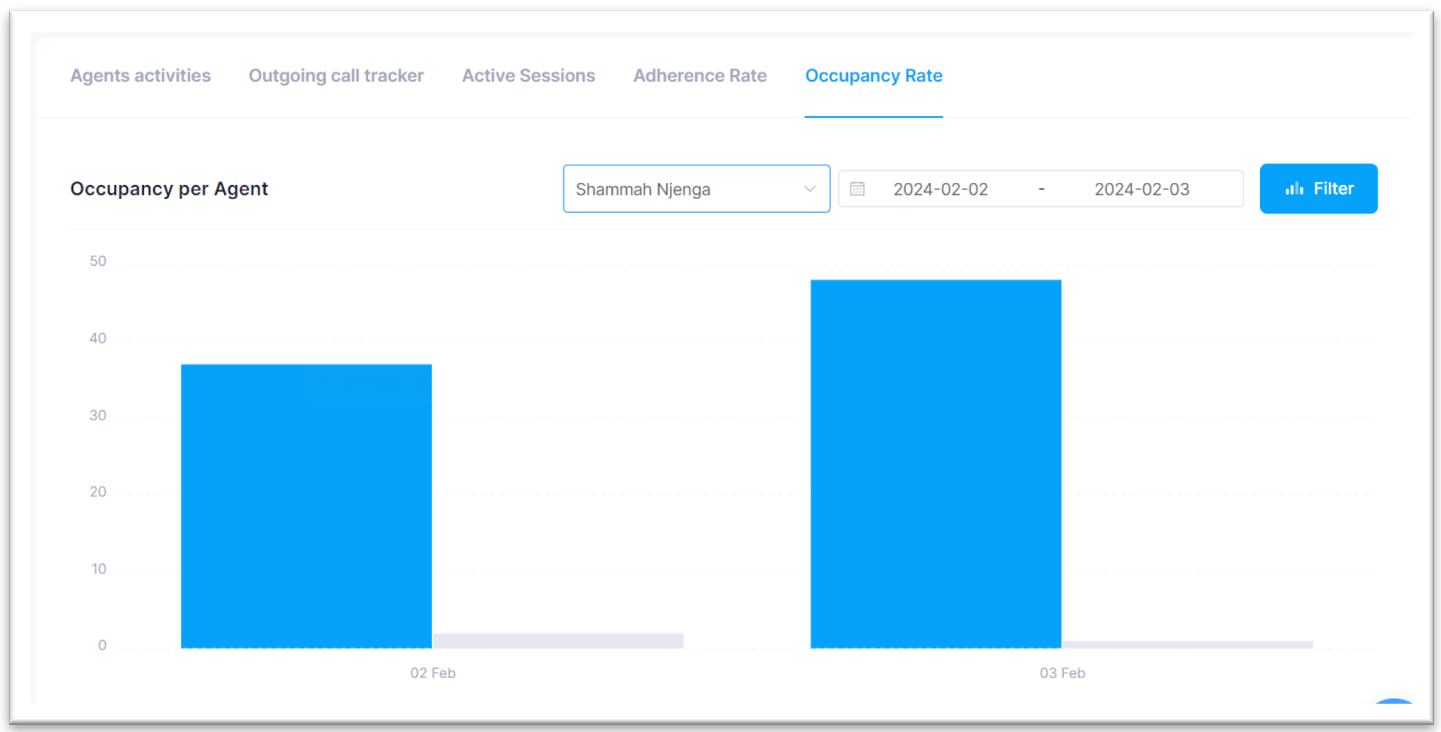Switch to the Agents activities tab
The height and width of the screenshot is (732, 1441).
(140, 76)
